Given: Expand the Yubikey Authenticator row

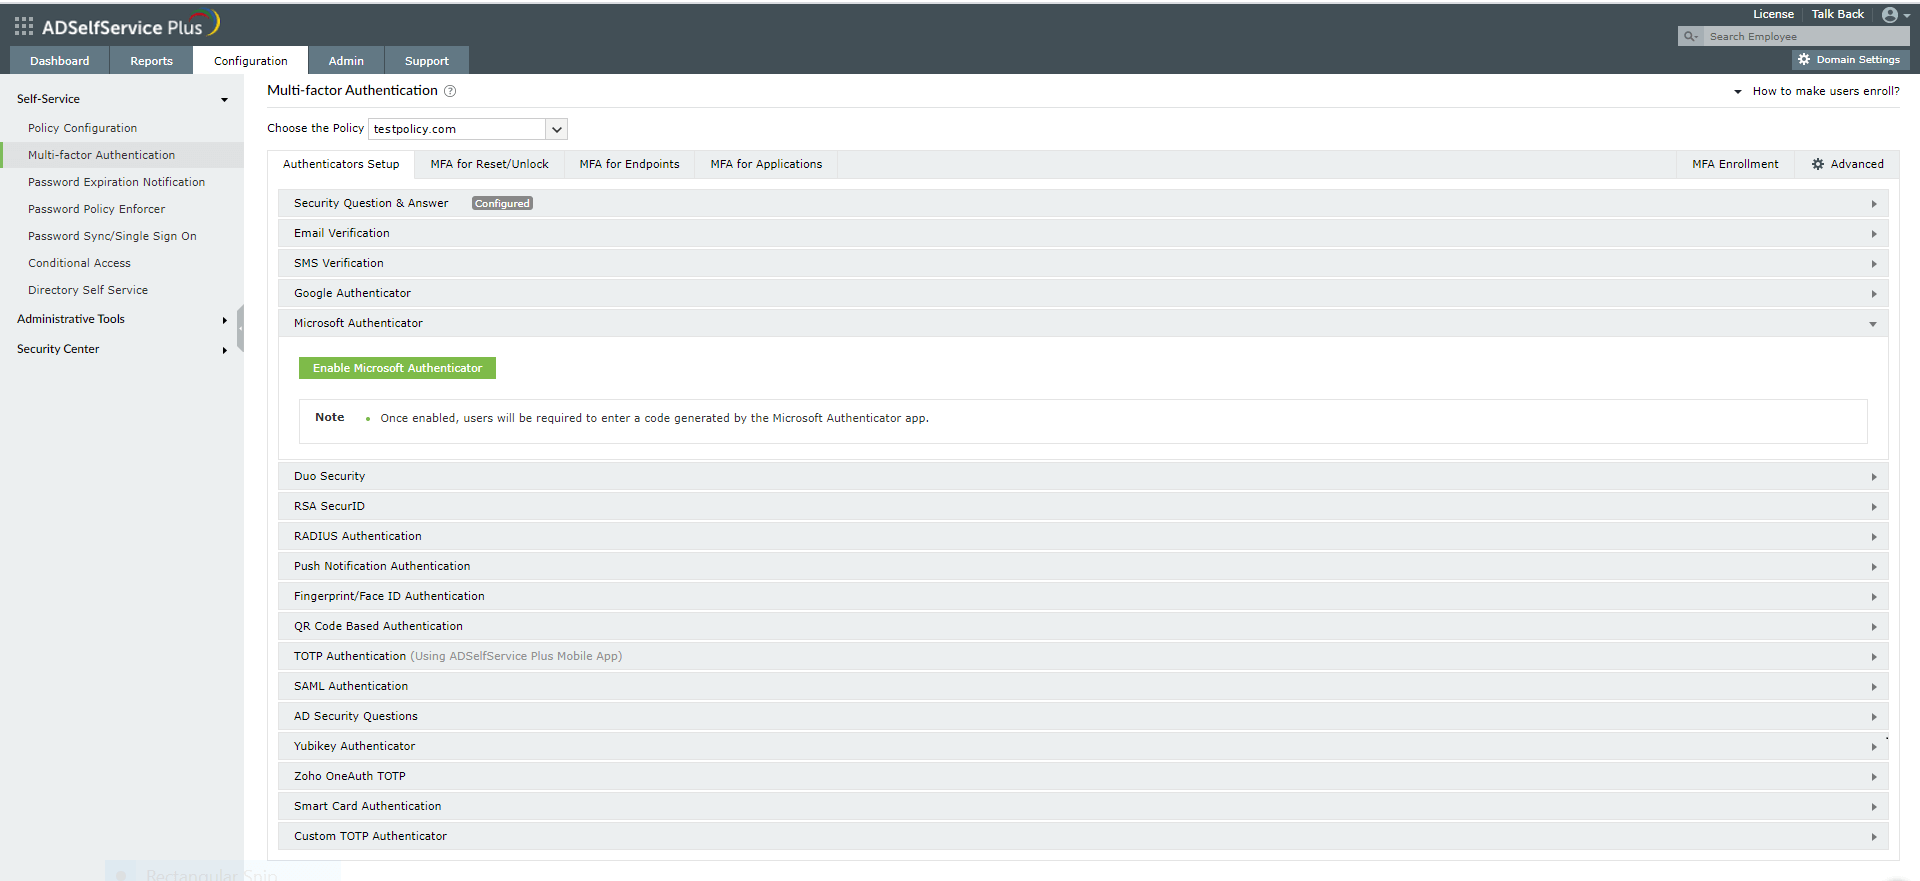Looking at the screenshot, I should (1083, 747).
